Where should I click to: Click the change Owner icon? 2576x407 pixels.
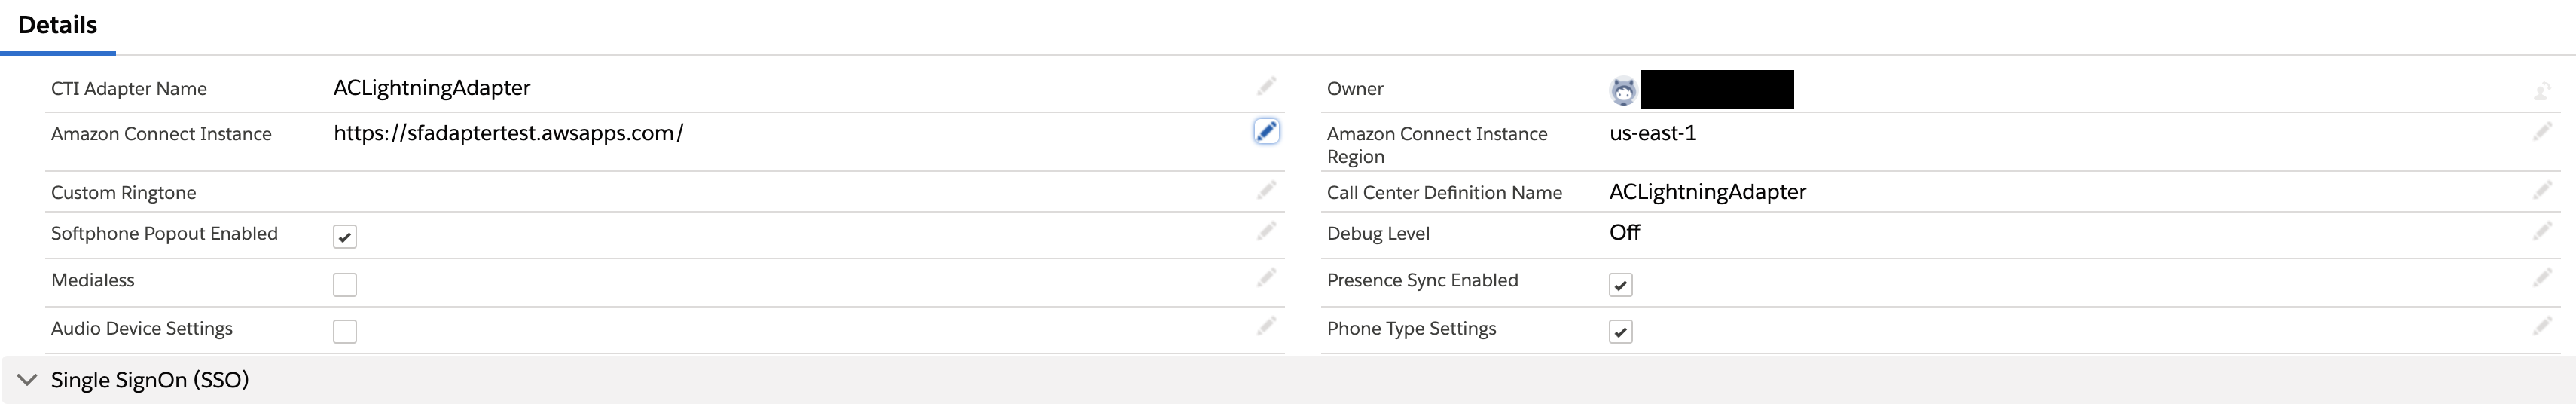[x=2542, y=92]
